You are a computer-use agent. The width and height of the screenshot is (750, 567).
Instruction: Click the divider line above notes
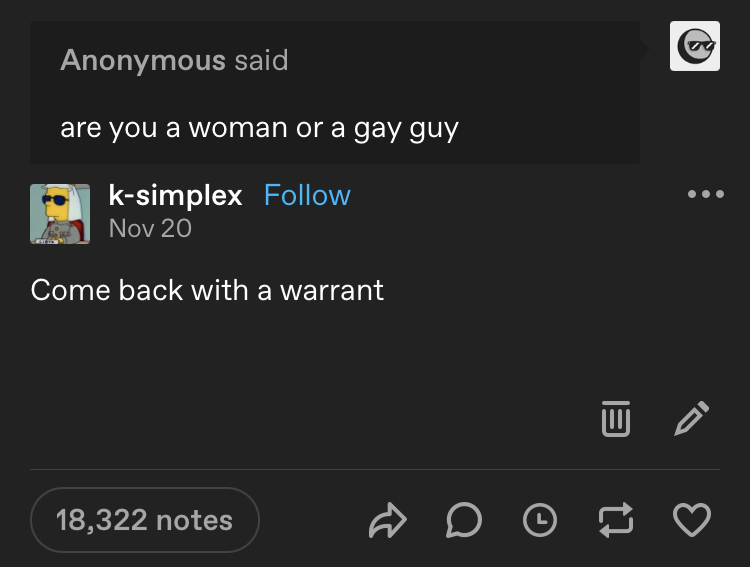pyautogui.click(x=375, y=469)
